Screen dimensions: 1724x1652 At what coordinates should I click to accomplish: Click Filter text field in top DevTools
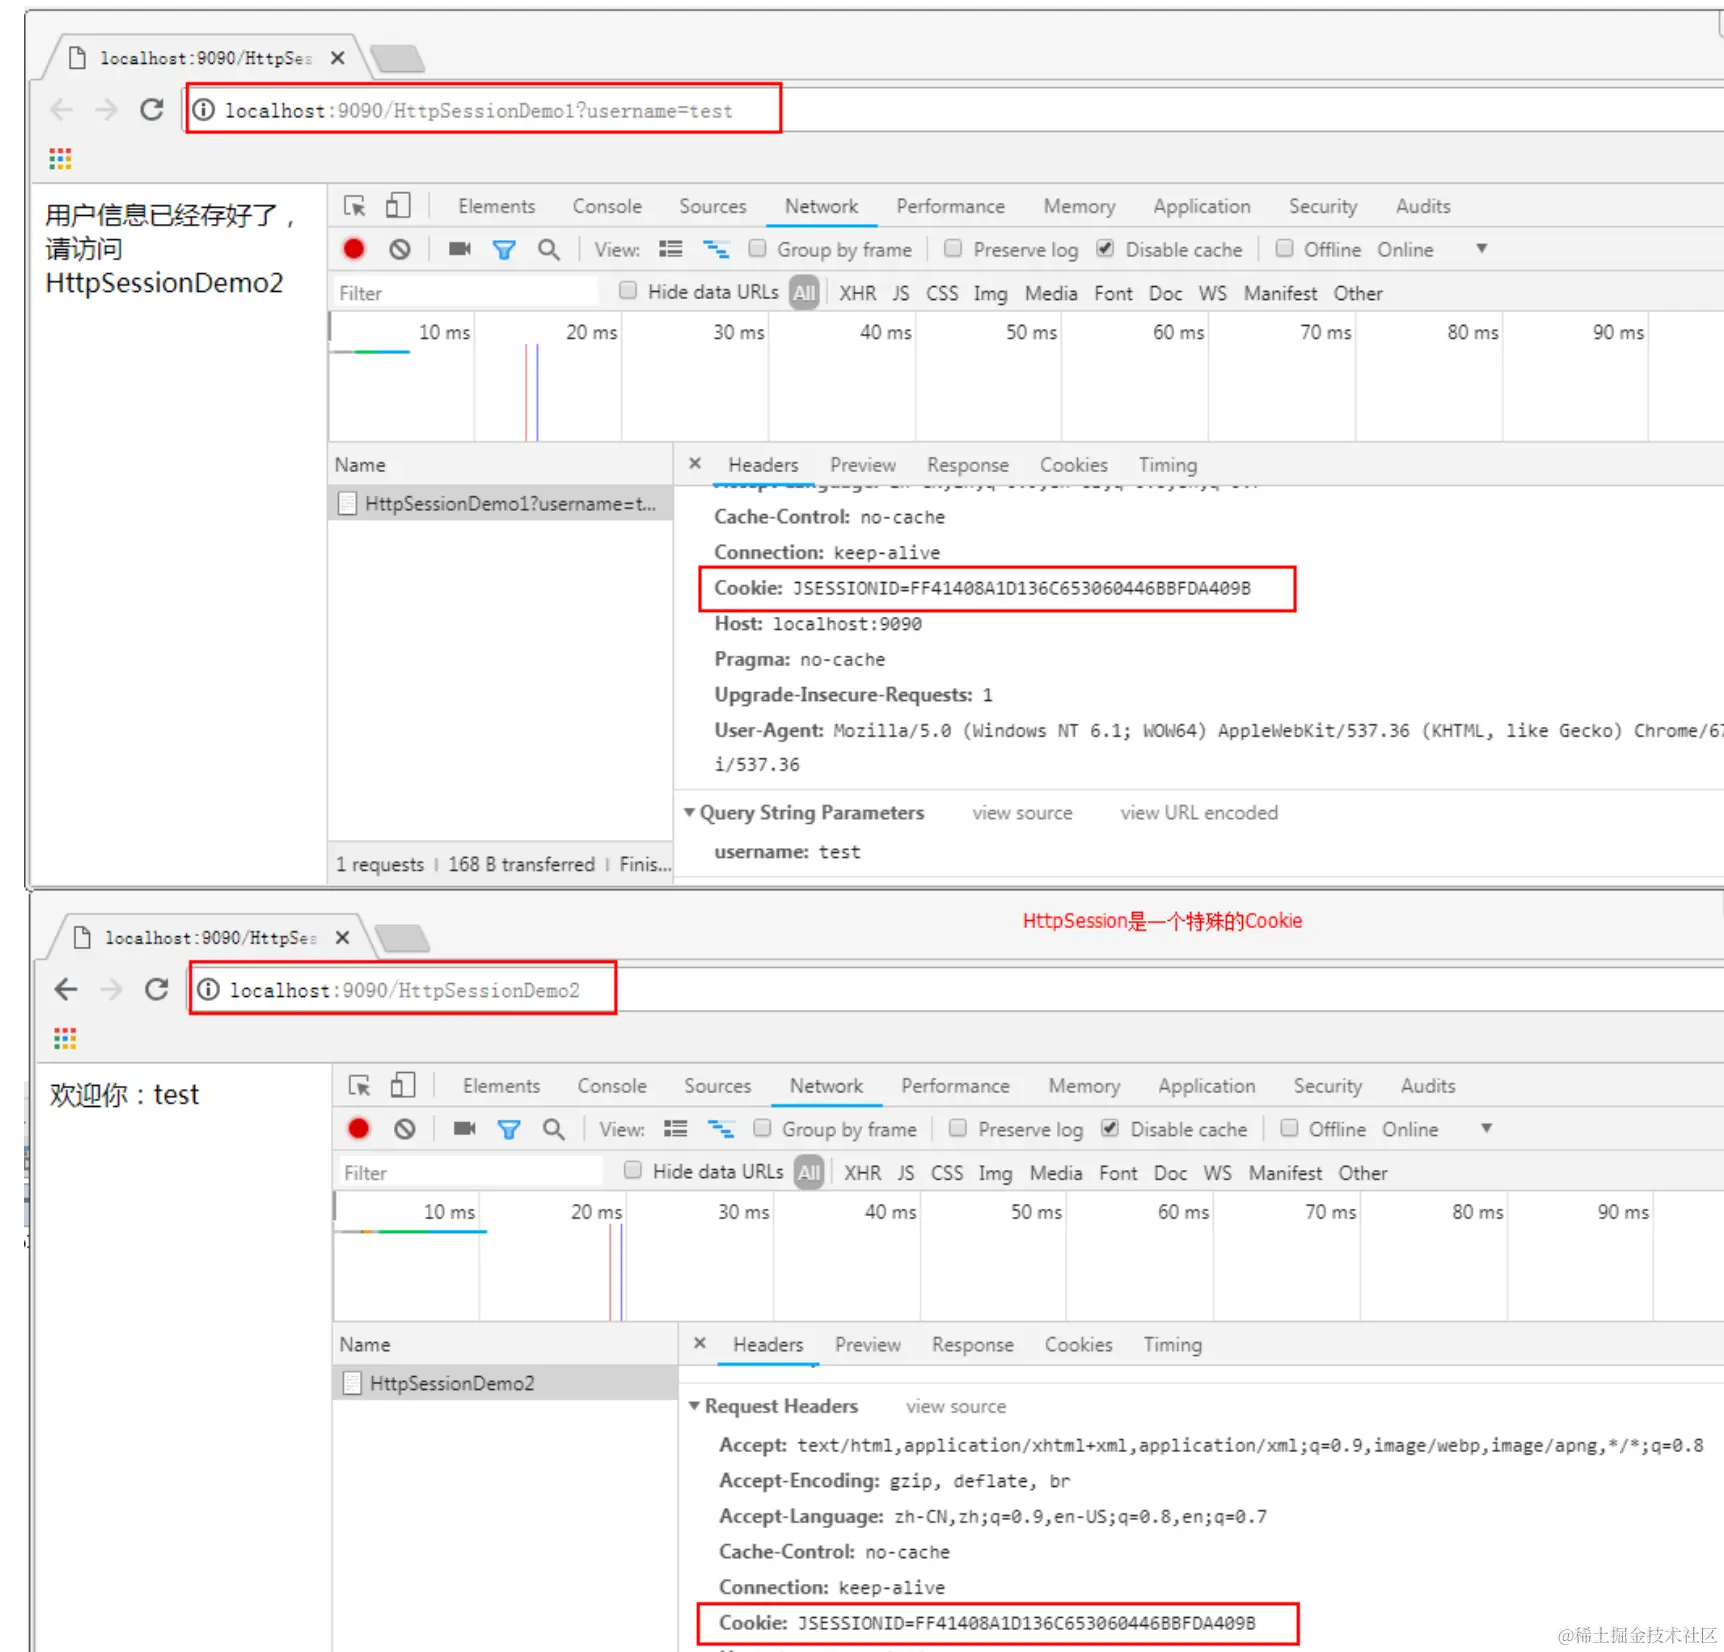point(465,292)
